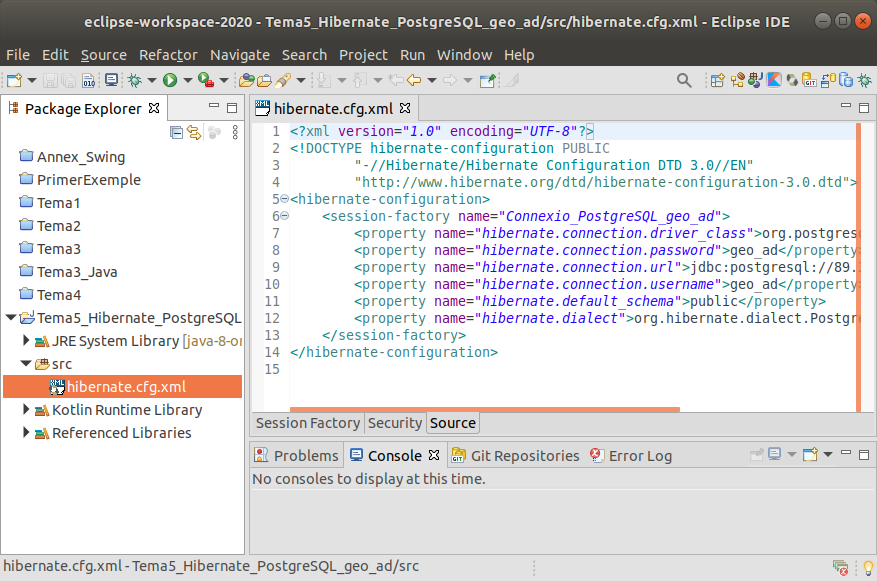
Task: Open the Terminal monitor icon
Action: 111,81
